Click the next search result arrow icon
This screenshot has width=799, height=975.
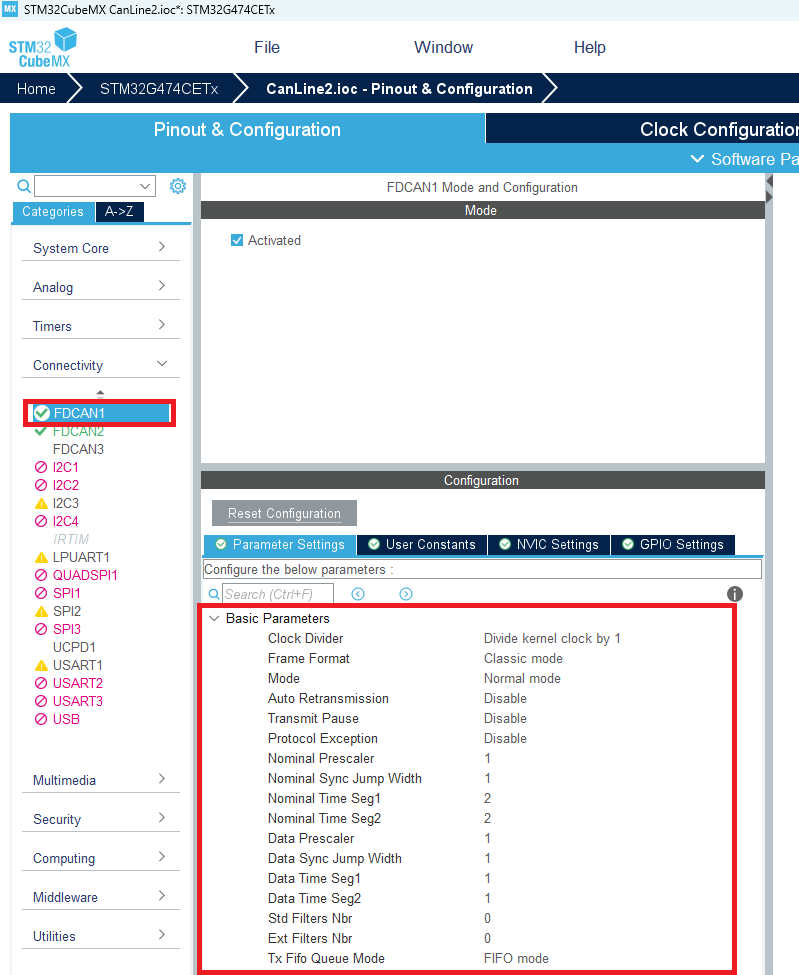click(406, 594)
